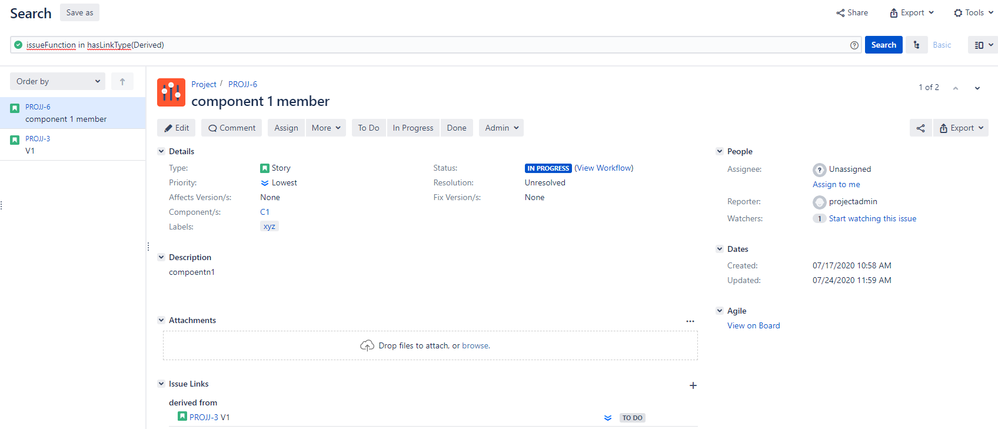Image resolution: width=998 pixels, height=429 pixels.
Task: Select PROJJ-3 V1 in the results list
Action: click(x=73, y=144)
